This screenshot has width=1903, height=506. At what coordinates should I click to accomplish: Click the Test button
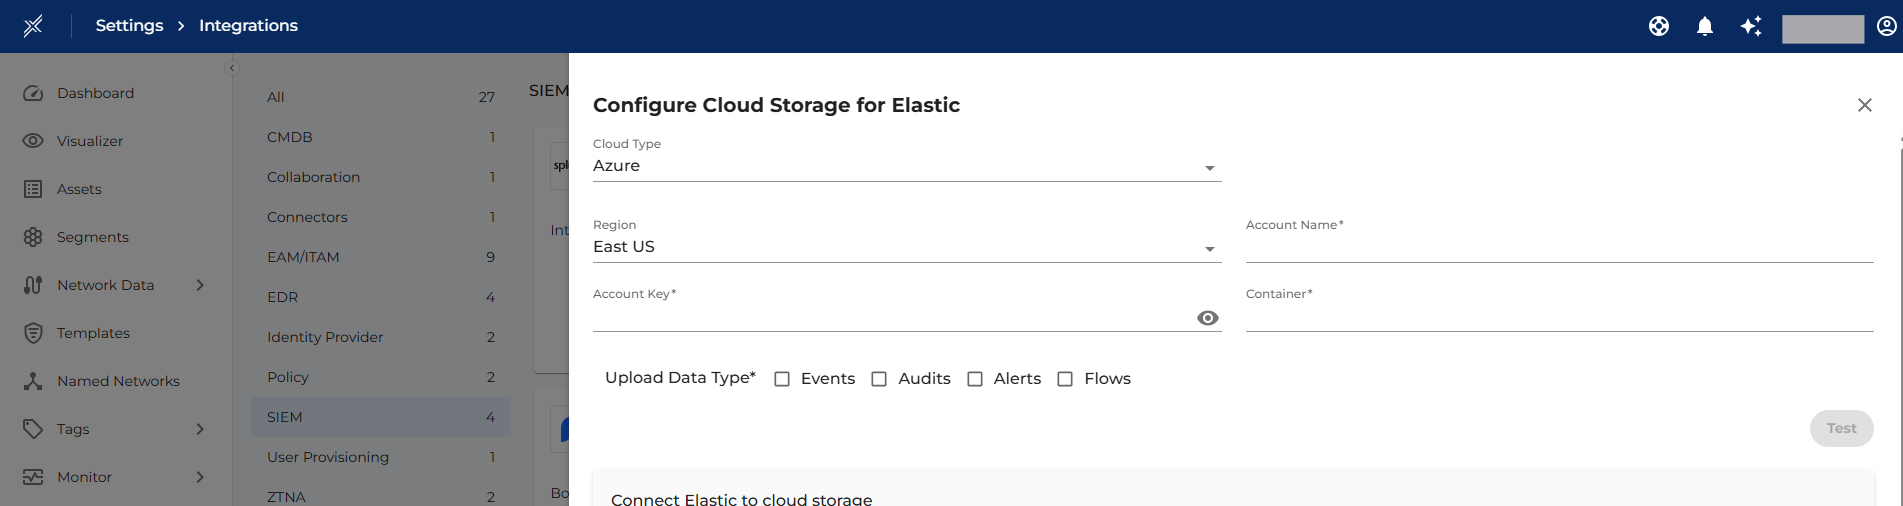[x=1841, y=428]
